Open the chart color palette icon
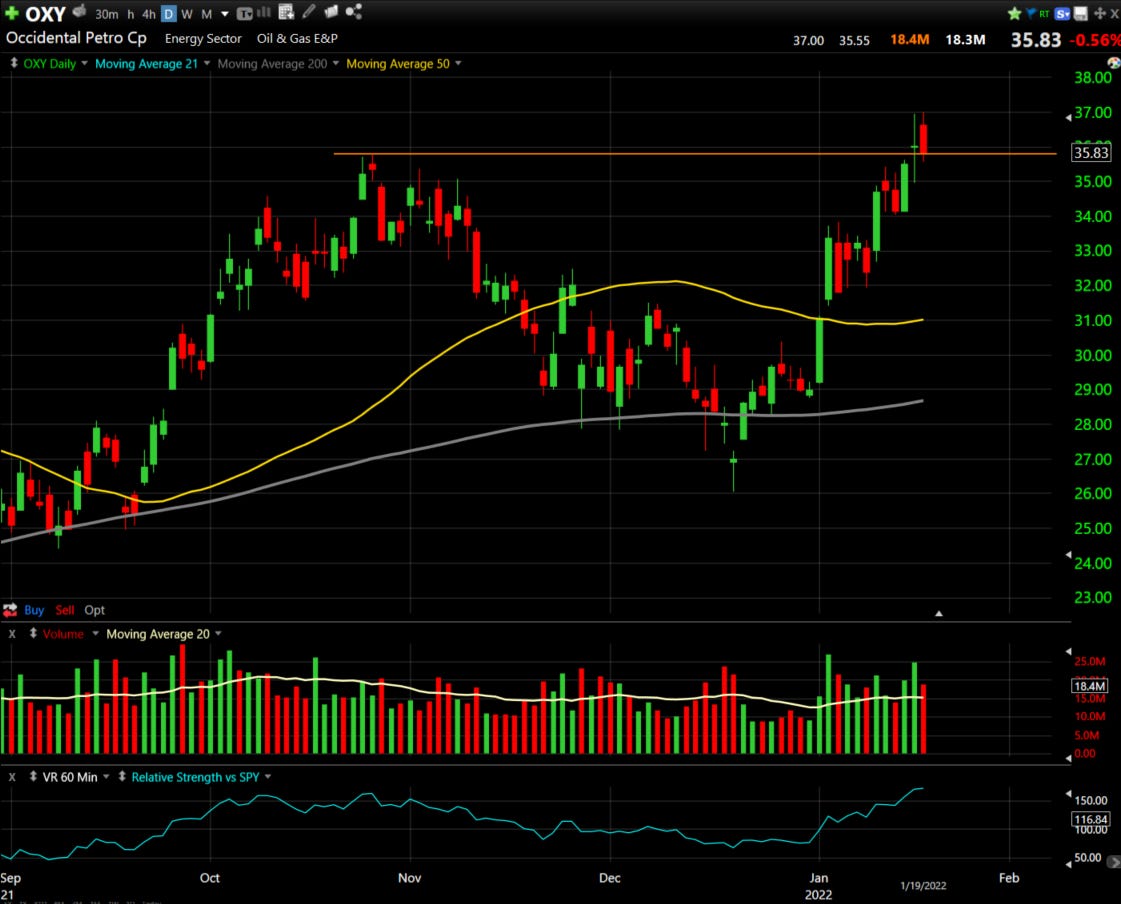Screen dimensions: 1121x904 tap(1114, 63)
